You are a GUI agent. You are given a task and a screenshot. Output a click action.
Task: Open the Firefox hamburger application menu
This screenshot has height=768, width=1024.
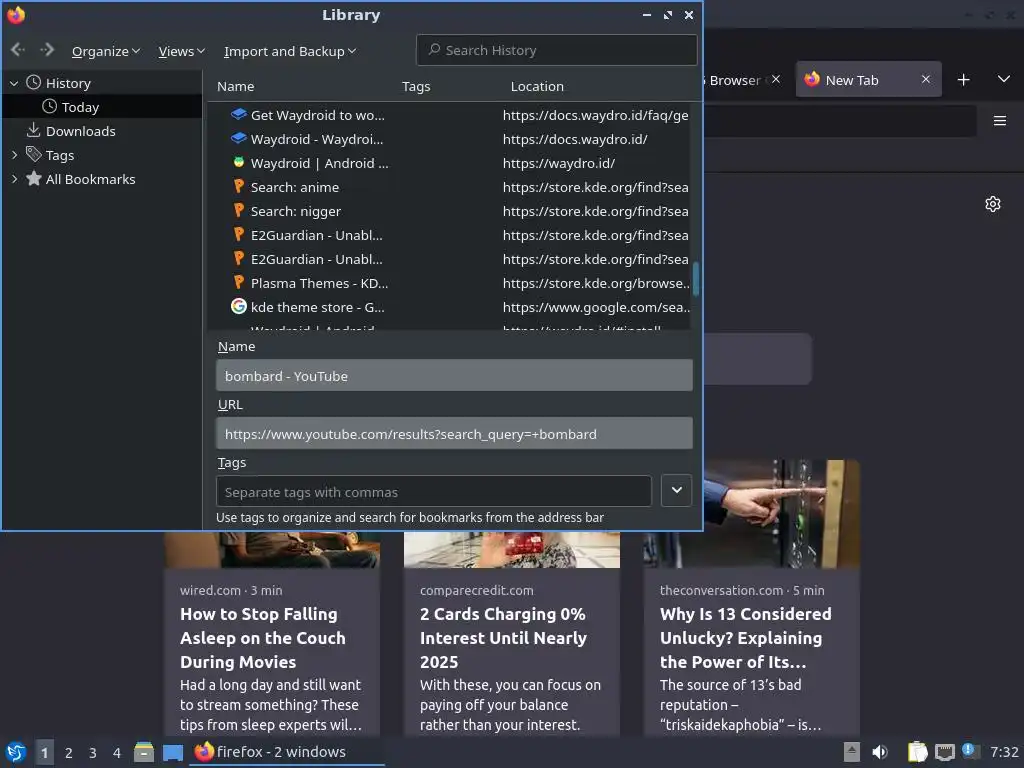pyautogui.click(x=999, y=121)
